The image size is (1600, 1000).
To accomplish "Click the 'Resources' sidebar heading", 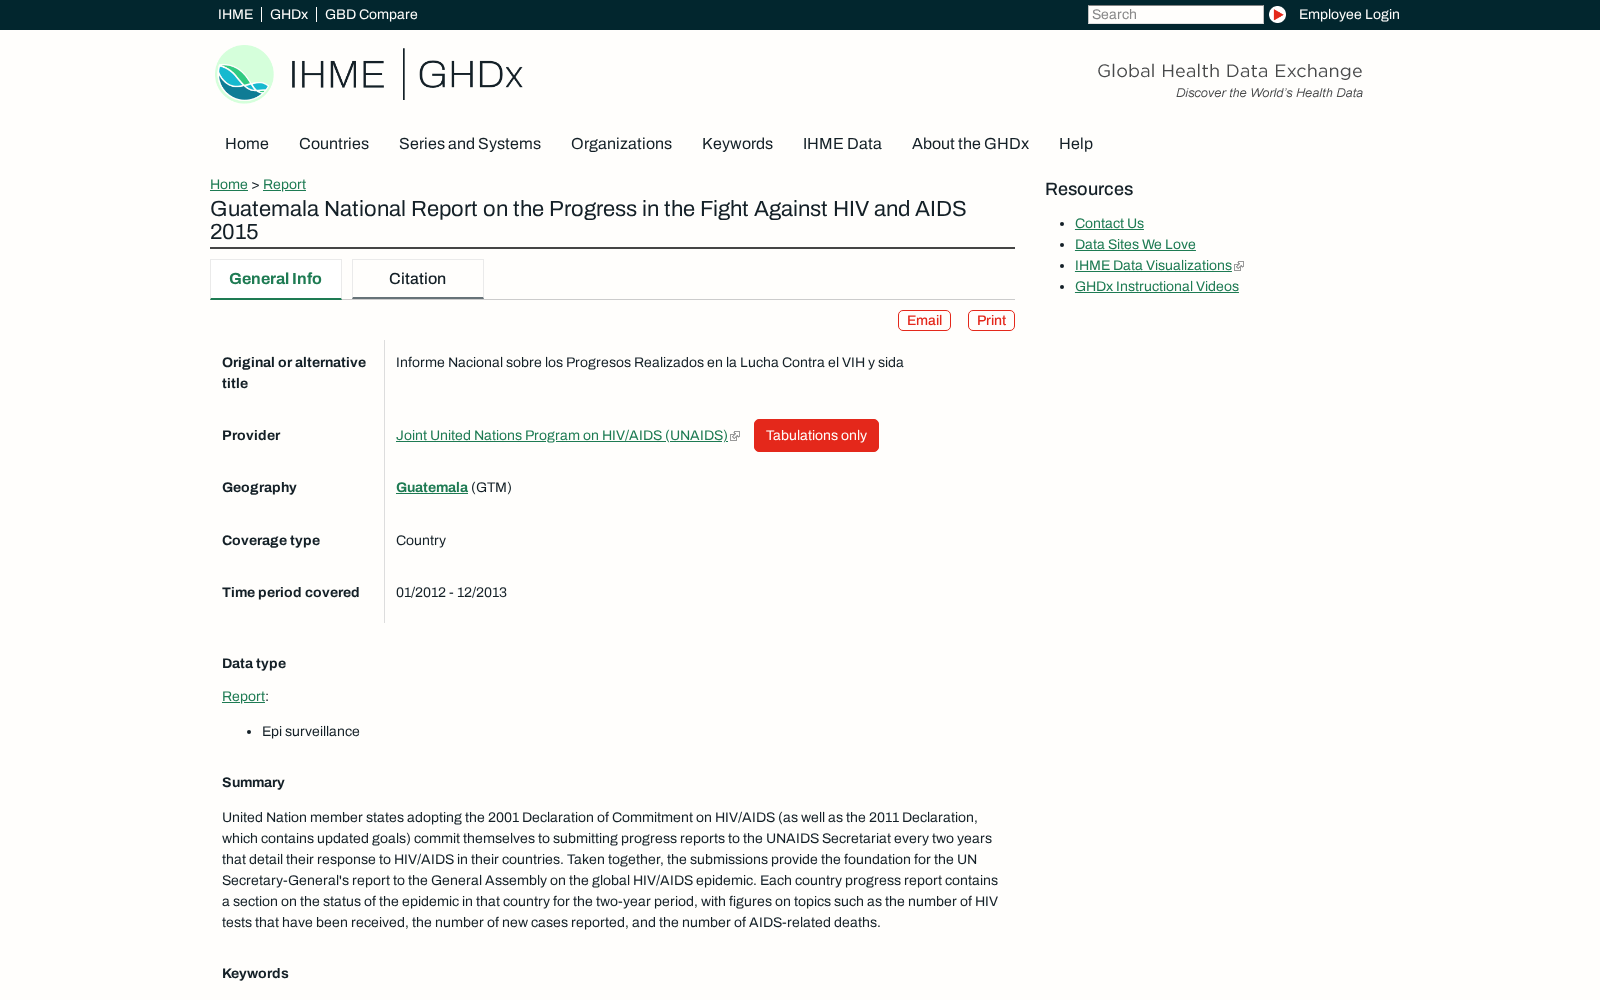I will point(1089,189).
